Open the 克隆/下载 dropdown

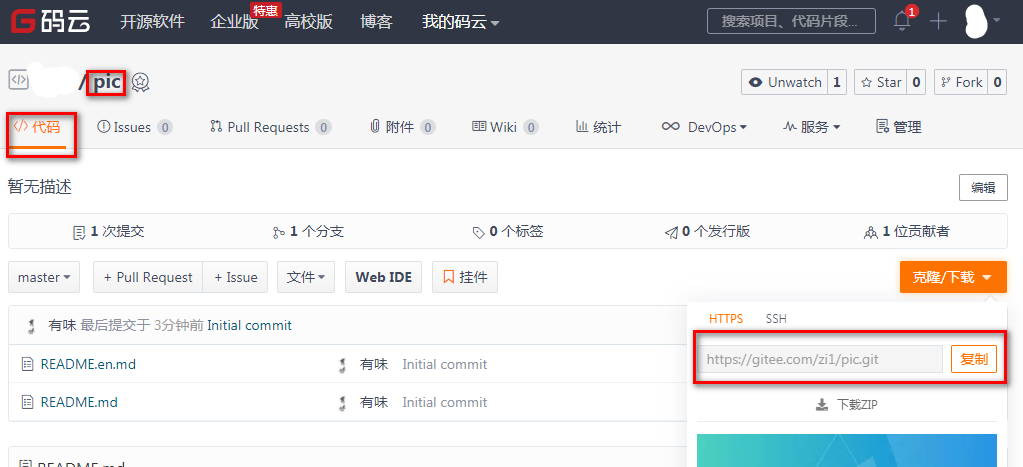tap(953, 277)
